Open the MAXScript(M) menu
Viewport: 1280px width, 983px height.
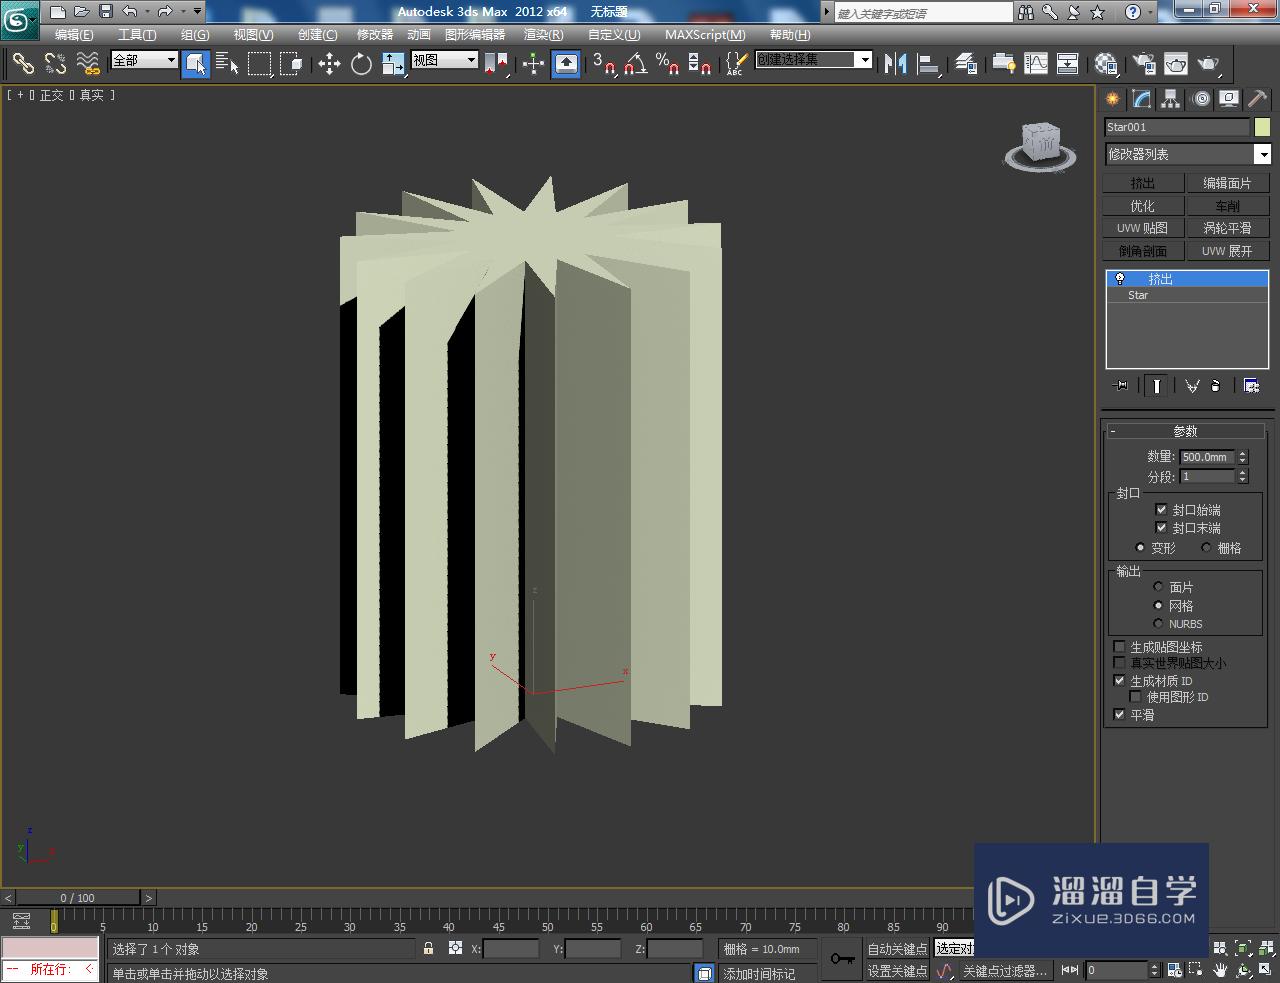[705, 34]
